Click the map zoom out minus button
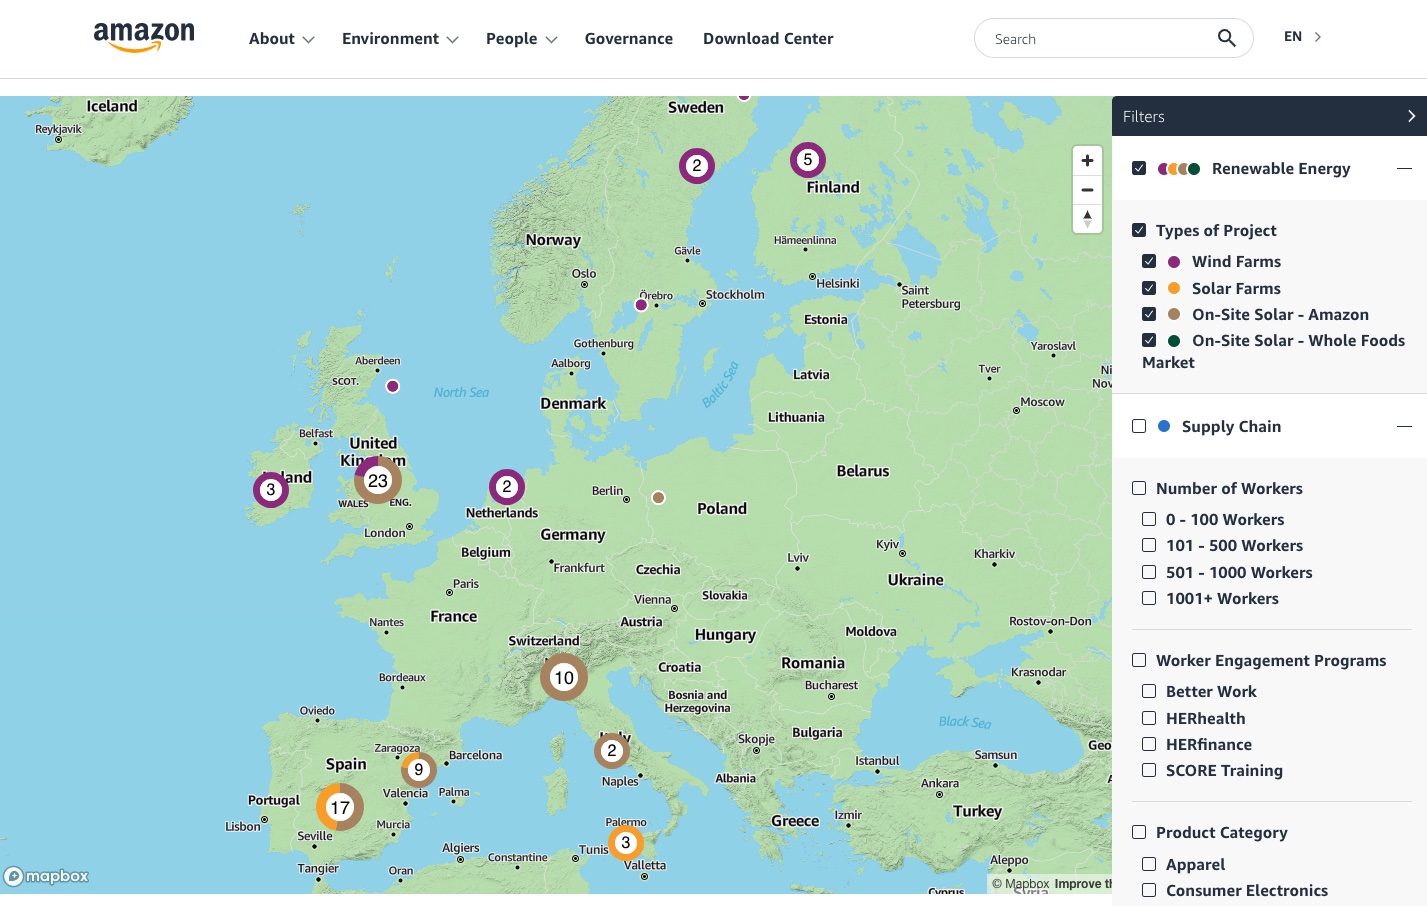 tap(1087, 190)
